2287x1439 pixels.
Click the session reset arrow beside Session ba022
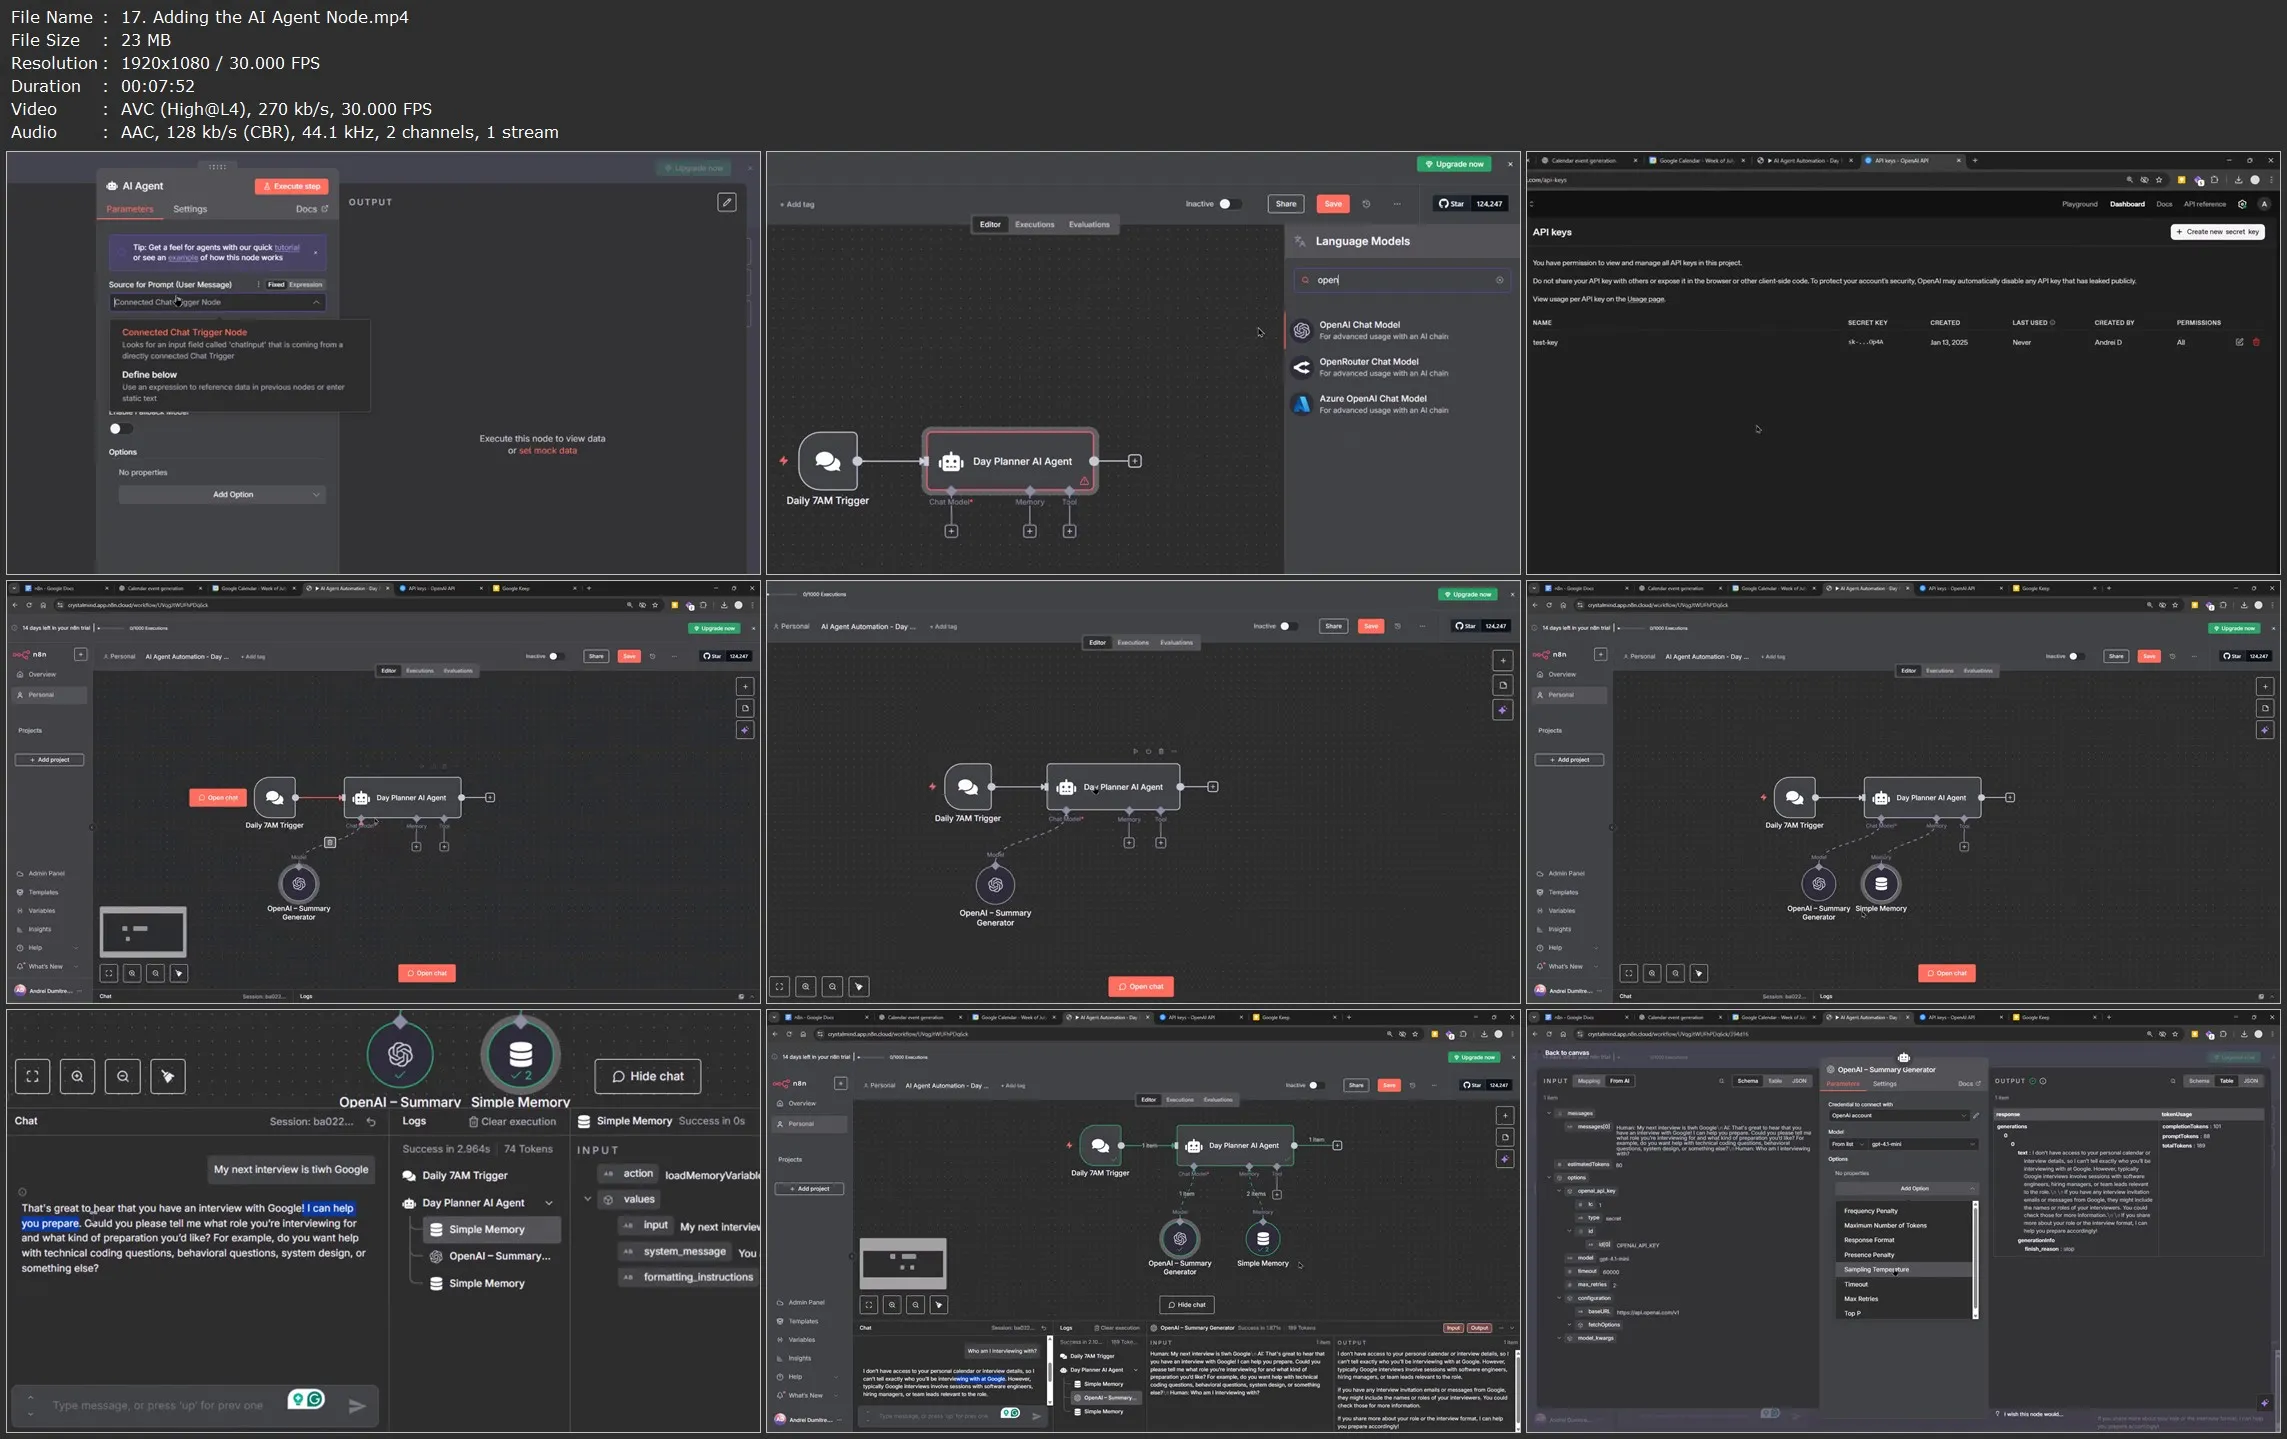pyautogui.click(x=371, y=1122)
